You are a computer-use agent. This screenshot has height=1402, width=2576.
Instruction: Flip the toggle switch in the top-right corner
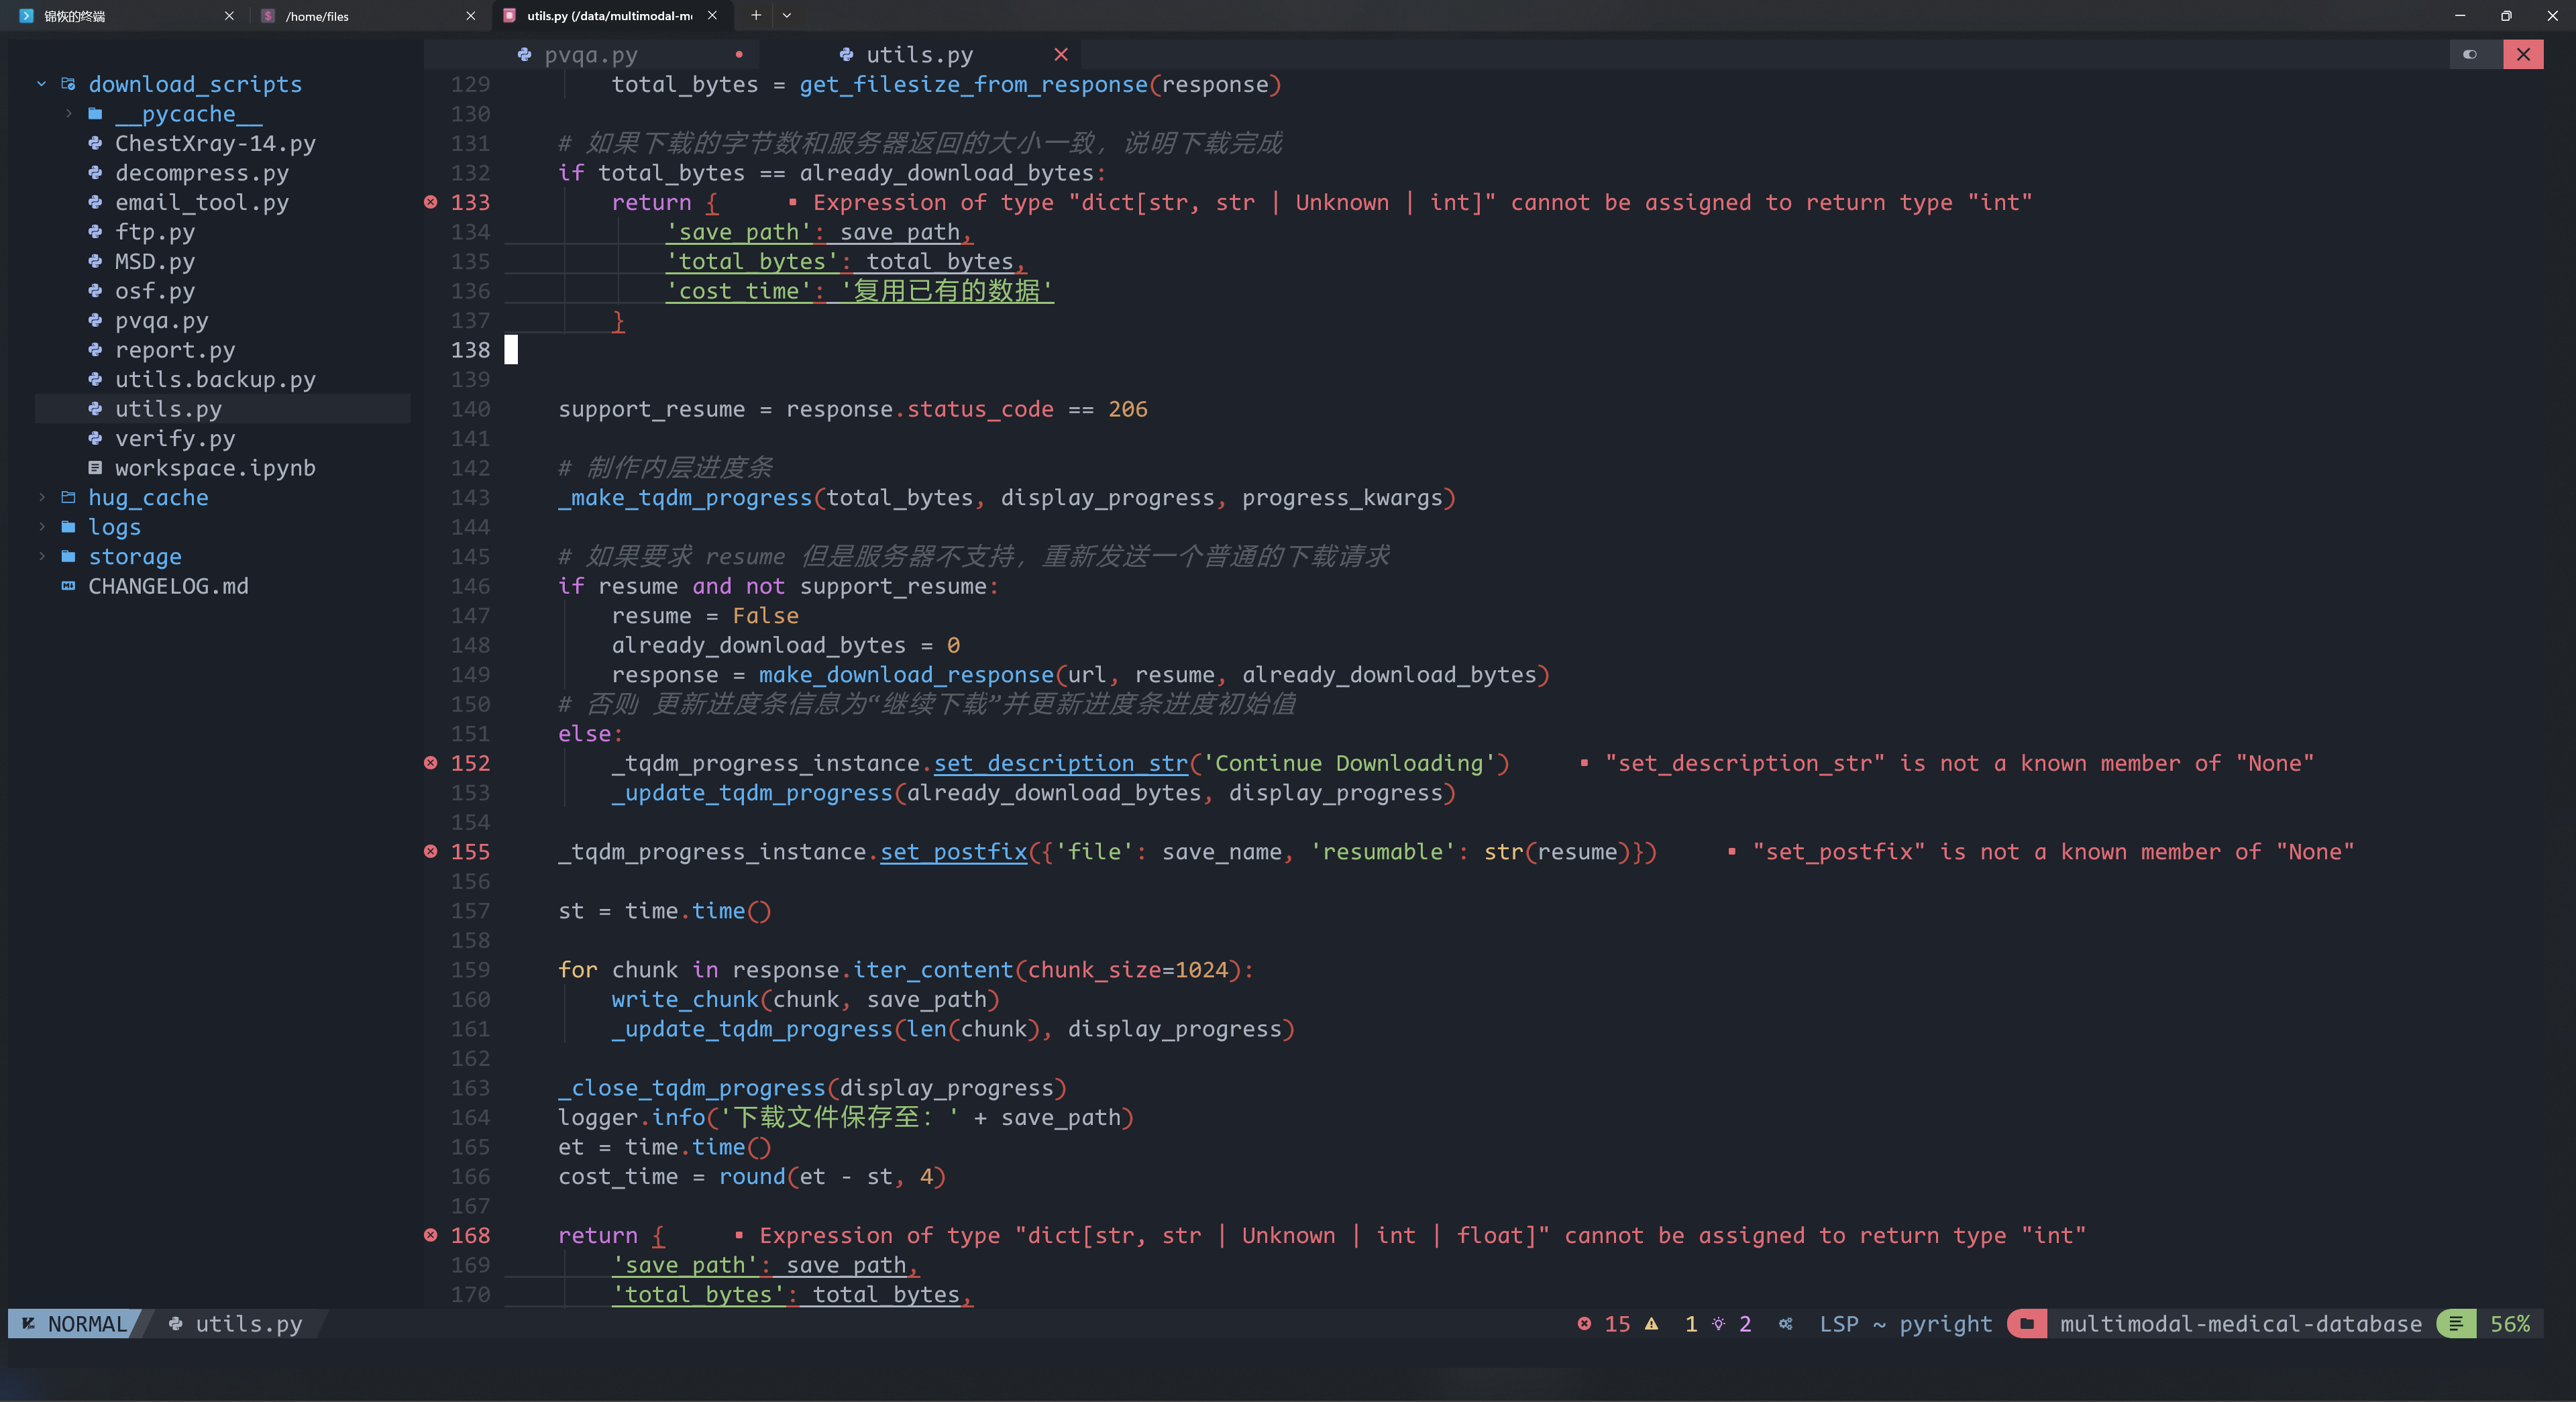2470,55
